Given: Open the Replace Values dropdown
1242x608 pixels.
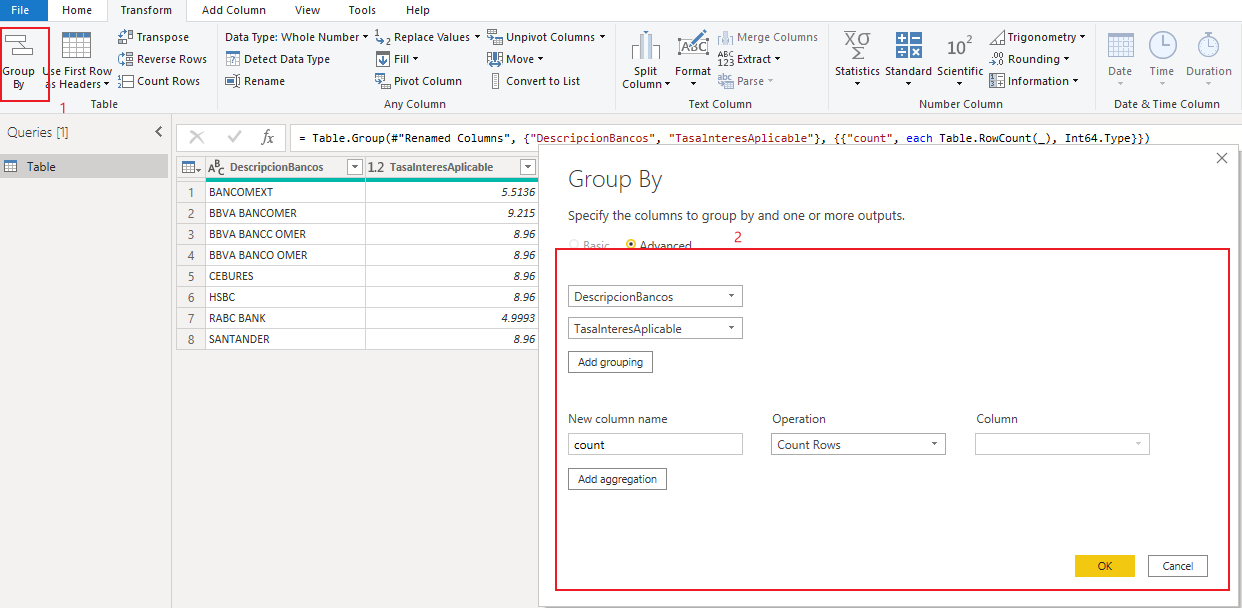Looking at the screenshot, I should pyautogui.click(x=428, y=37).
